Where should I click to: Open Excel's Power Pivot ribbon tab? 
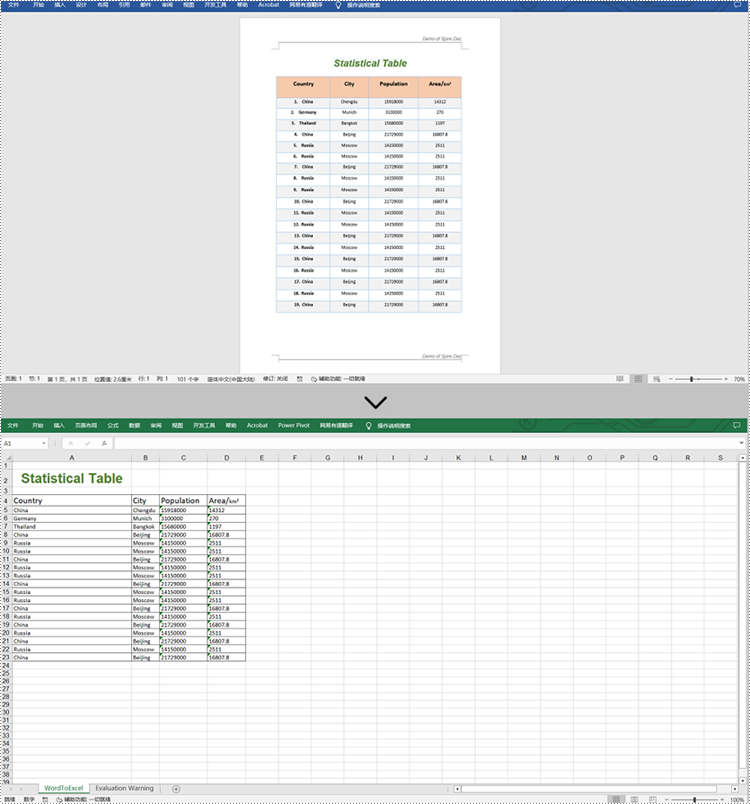294,426
